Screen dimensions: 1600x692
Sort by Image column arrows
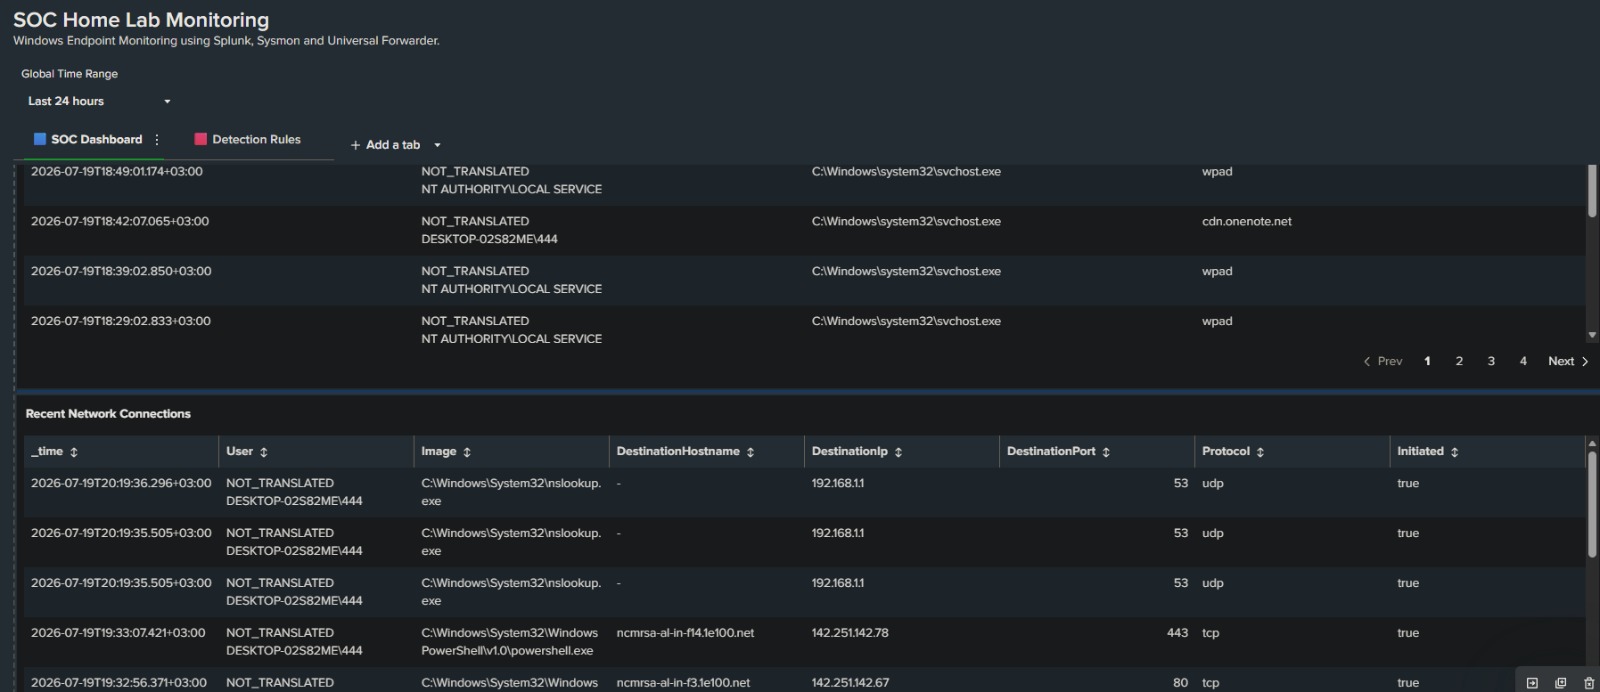pyautogui.click(x=467, y=452)
